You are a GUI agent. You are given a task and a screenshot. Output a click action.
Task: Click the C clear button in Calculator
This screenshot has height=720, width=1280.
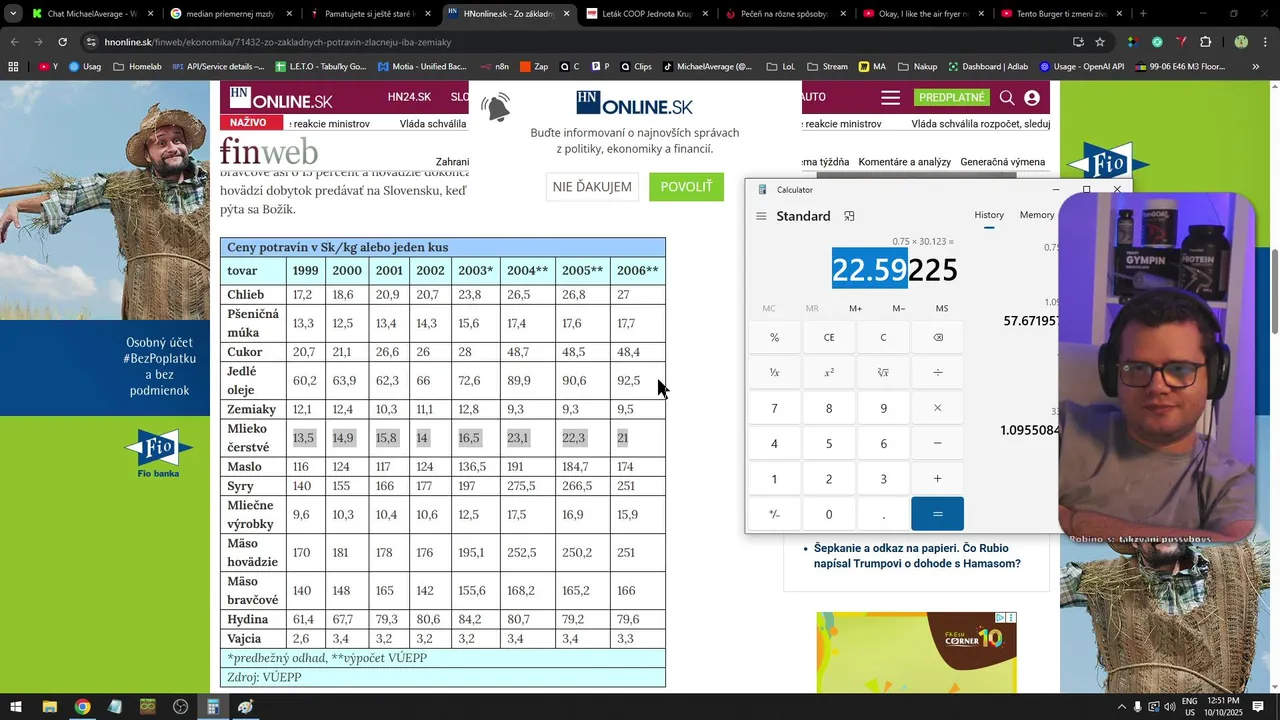[x=883, y=337]
